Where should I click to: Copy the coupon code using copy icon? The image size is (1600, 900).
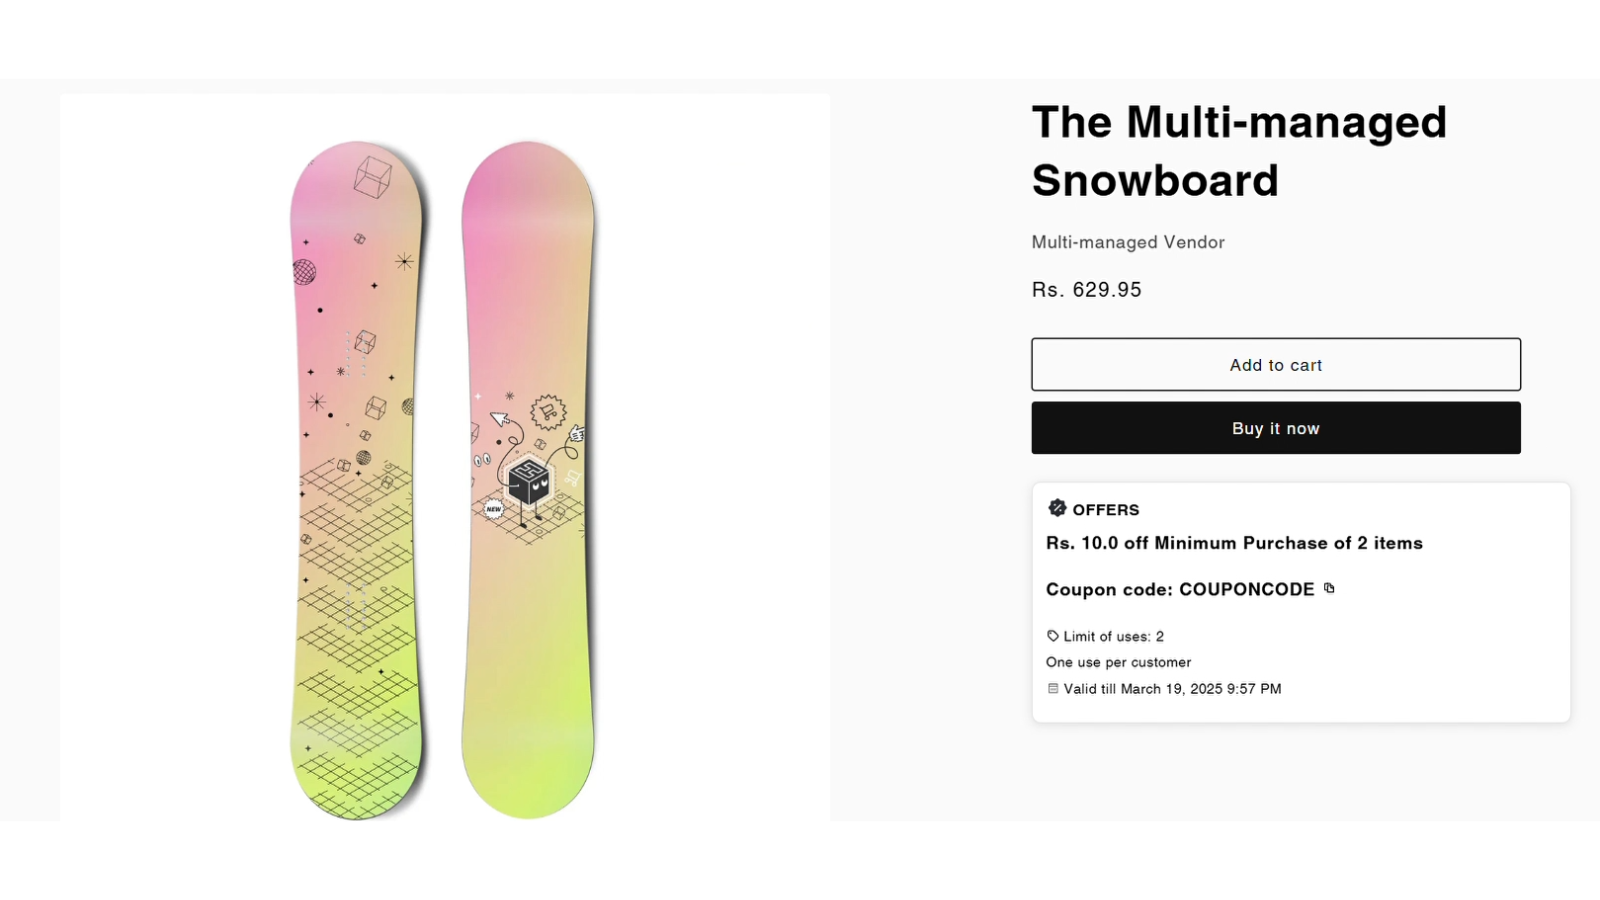(1329, 588)
